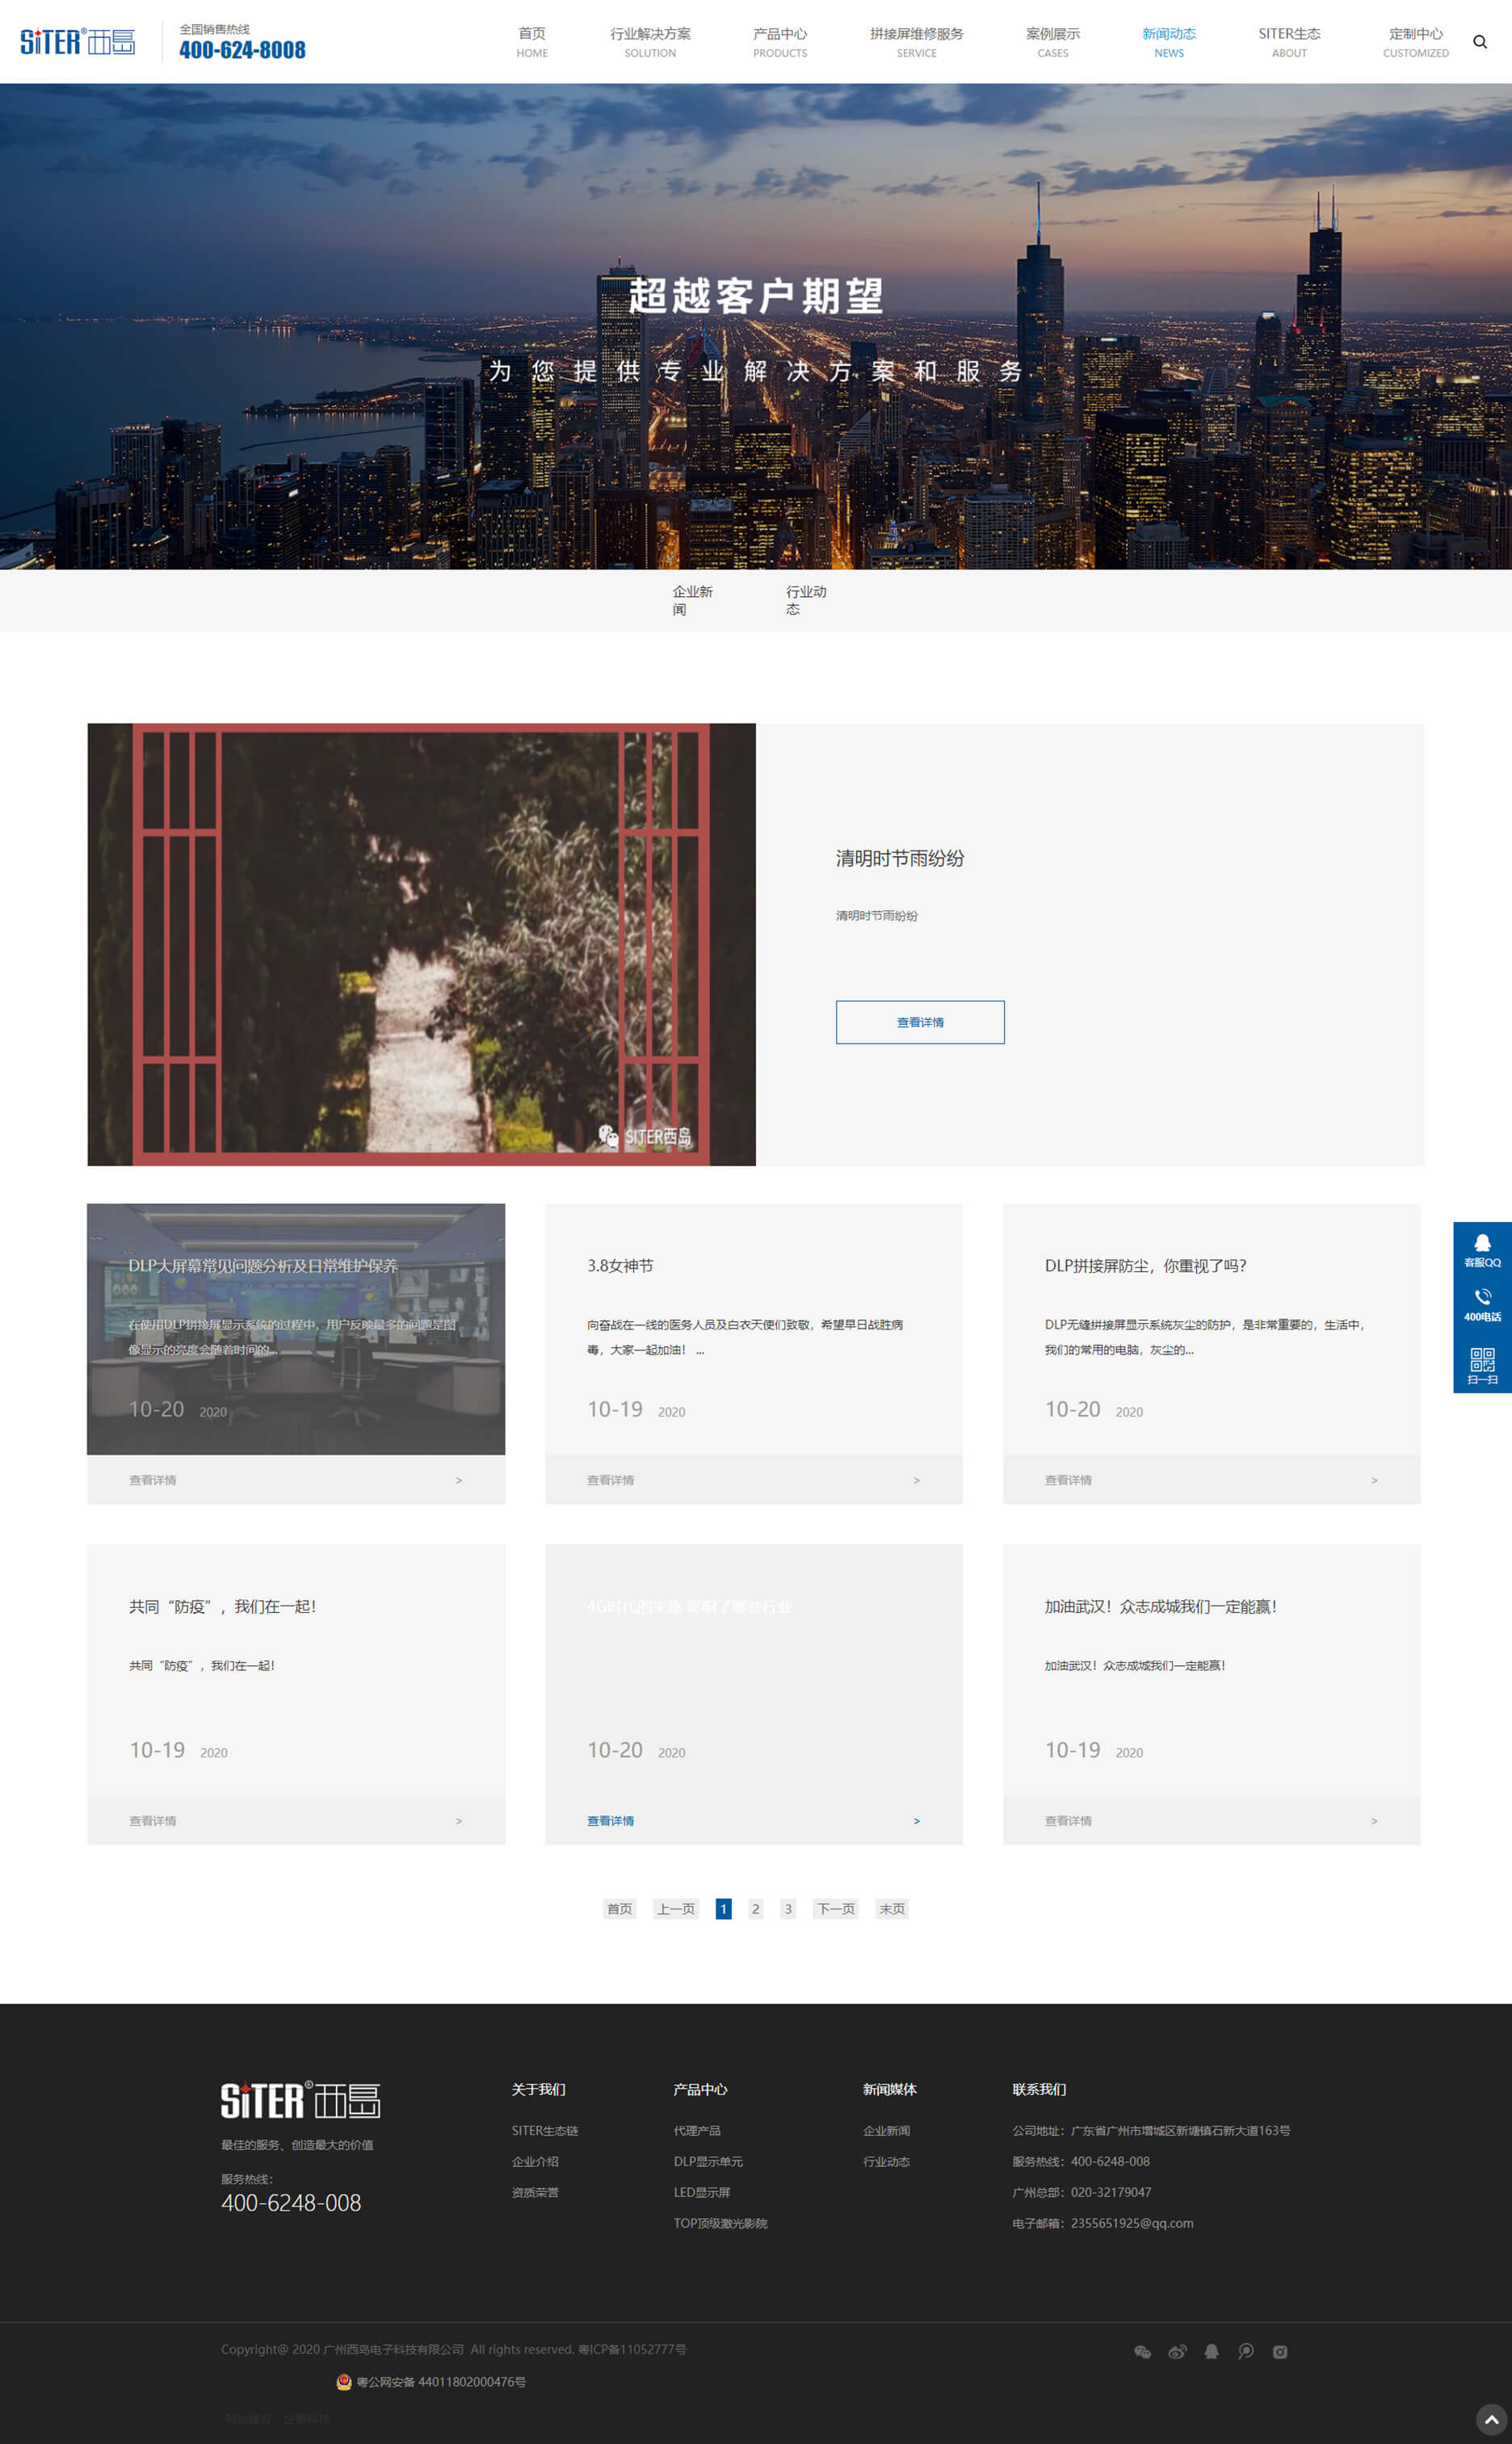Click the Instagram icon in footer
Viewport: 1512px width, 2444px height.
coord(1279,2351)
